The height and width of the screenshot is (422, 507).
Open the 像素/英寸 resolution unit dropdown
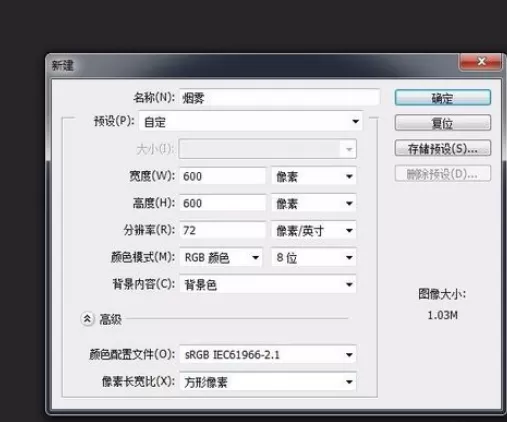click(x=314, y=230)
